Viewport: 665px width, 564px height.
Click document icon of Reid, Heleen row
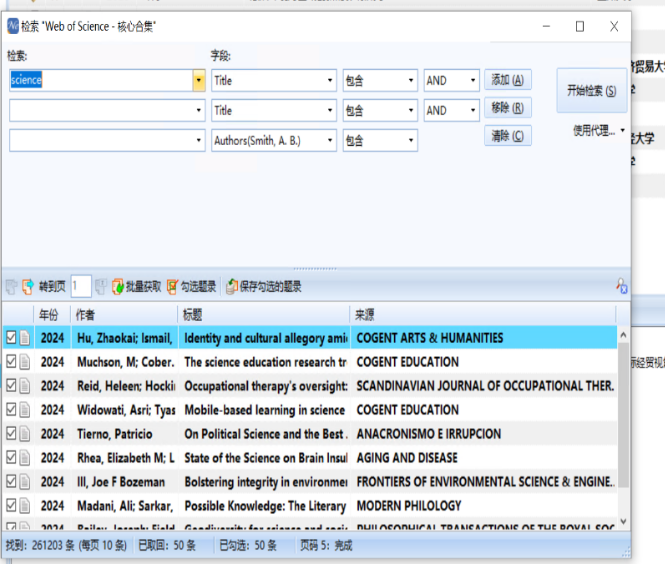(25, 386)
